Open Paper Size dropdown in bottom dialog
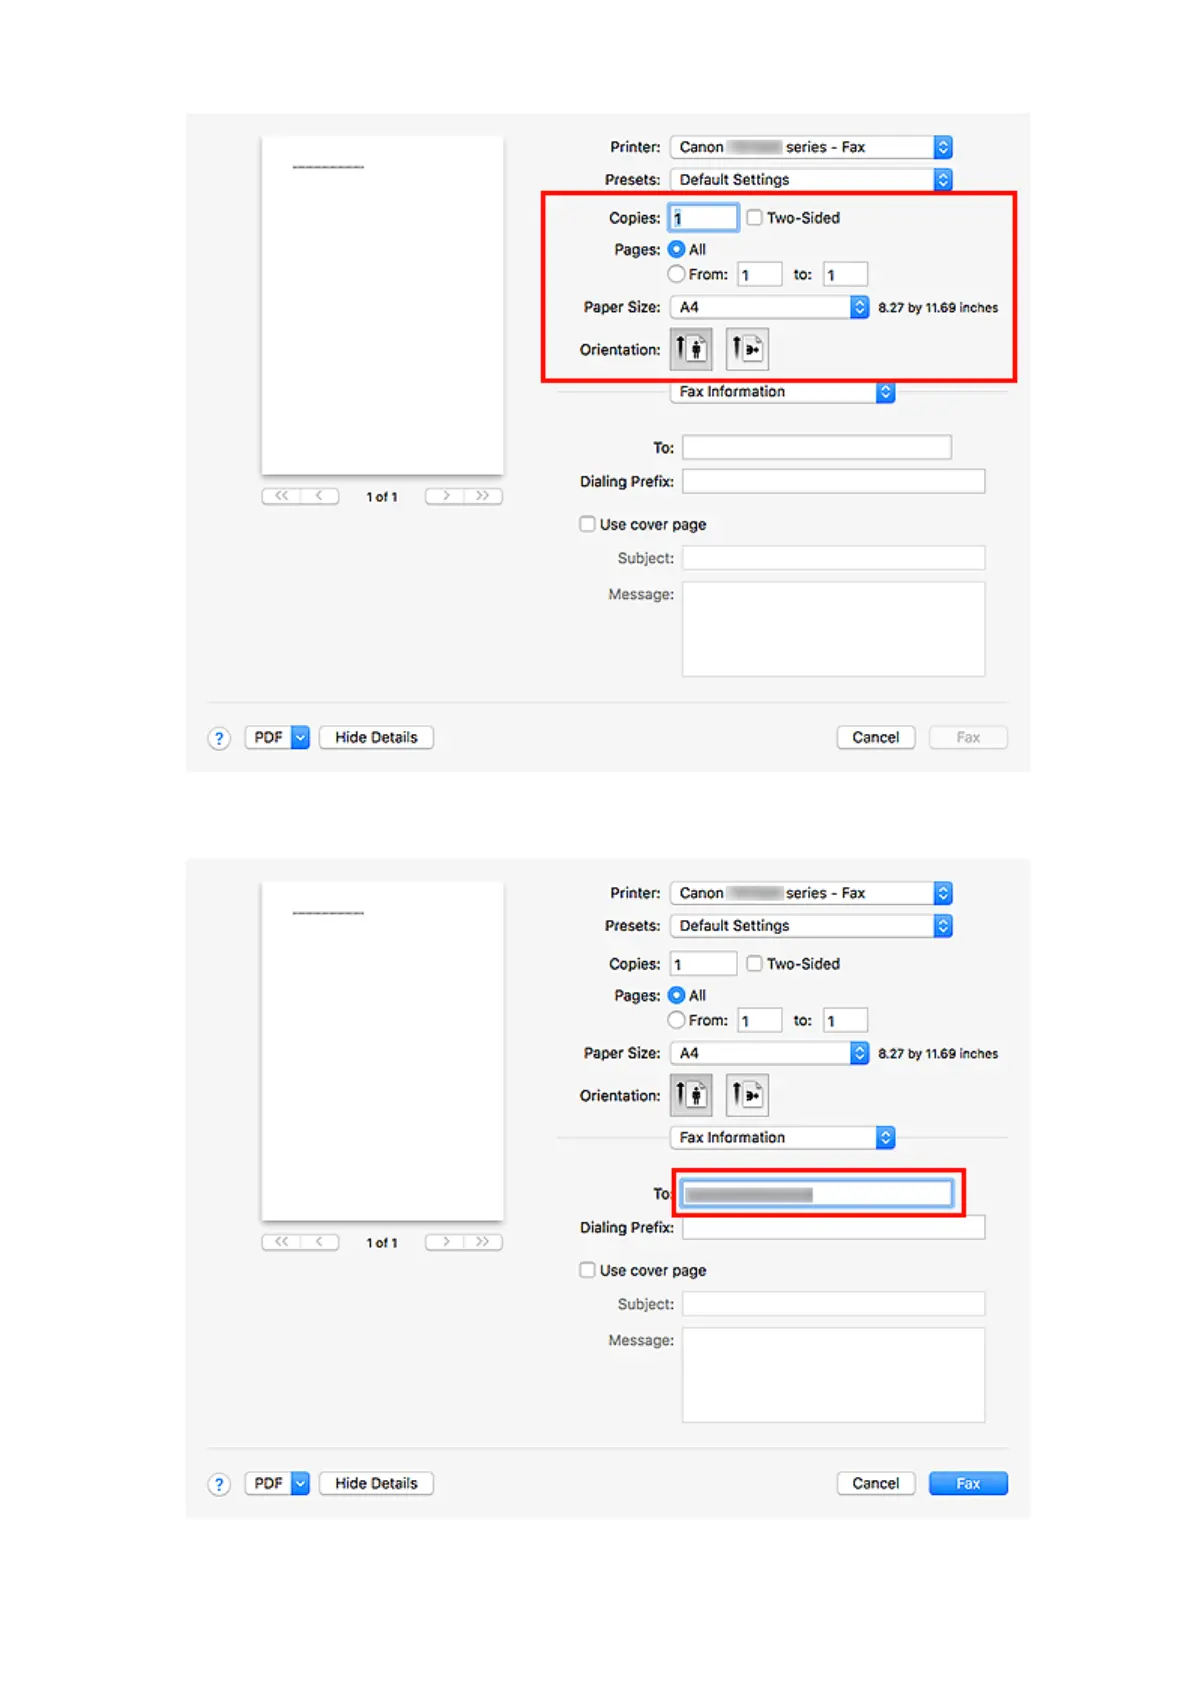1191x1684 pixels. coord(769,1053)
